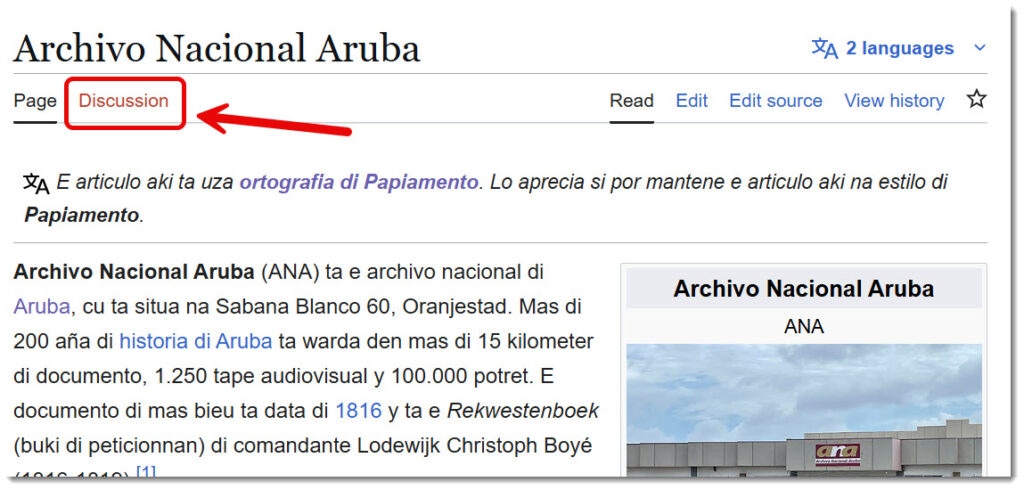Viewport: 1024px width, 490px height.
Task: Click the translate icon beside 2 languages
Action: click(x=824, y=48)
